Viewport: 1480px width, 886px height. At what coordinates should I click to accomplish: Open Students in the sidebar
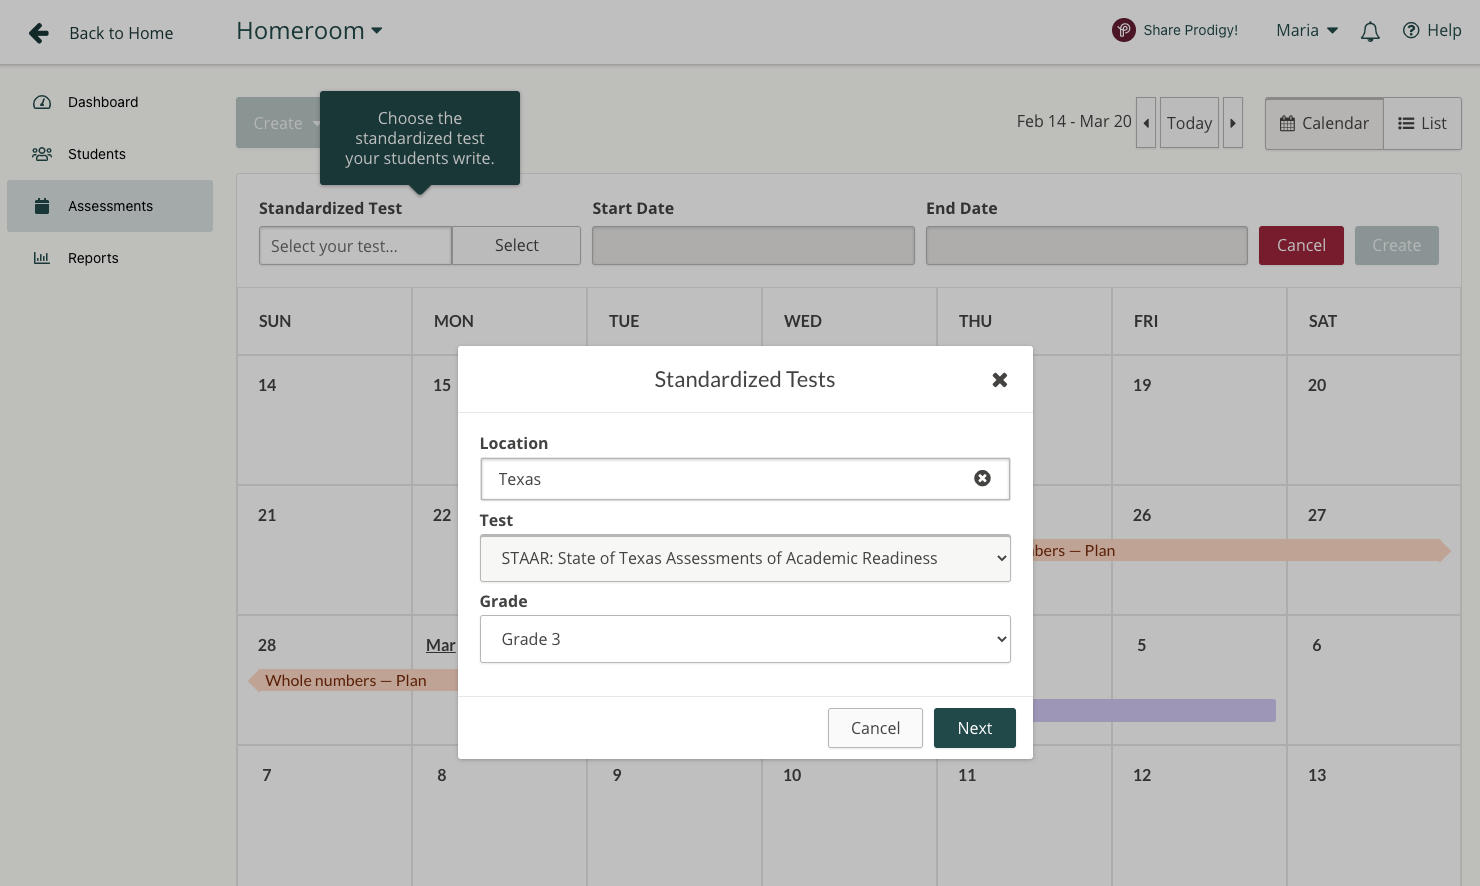tap(110, 154)
